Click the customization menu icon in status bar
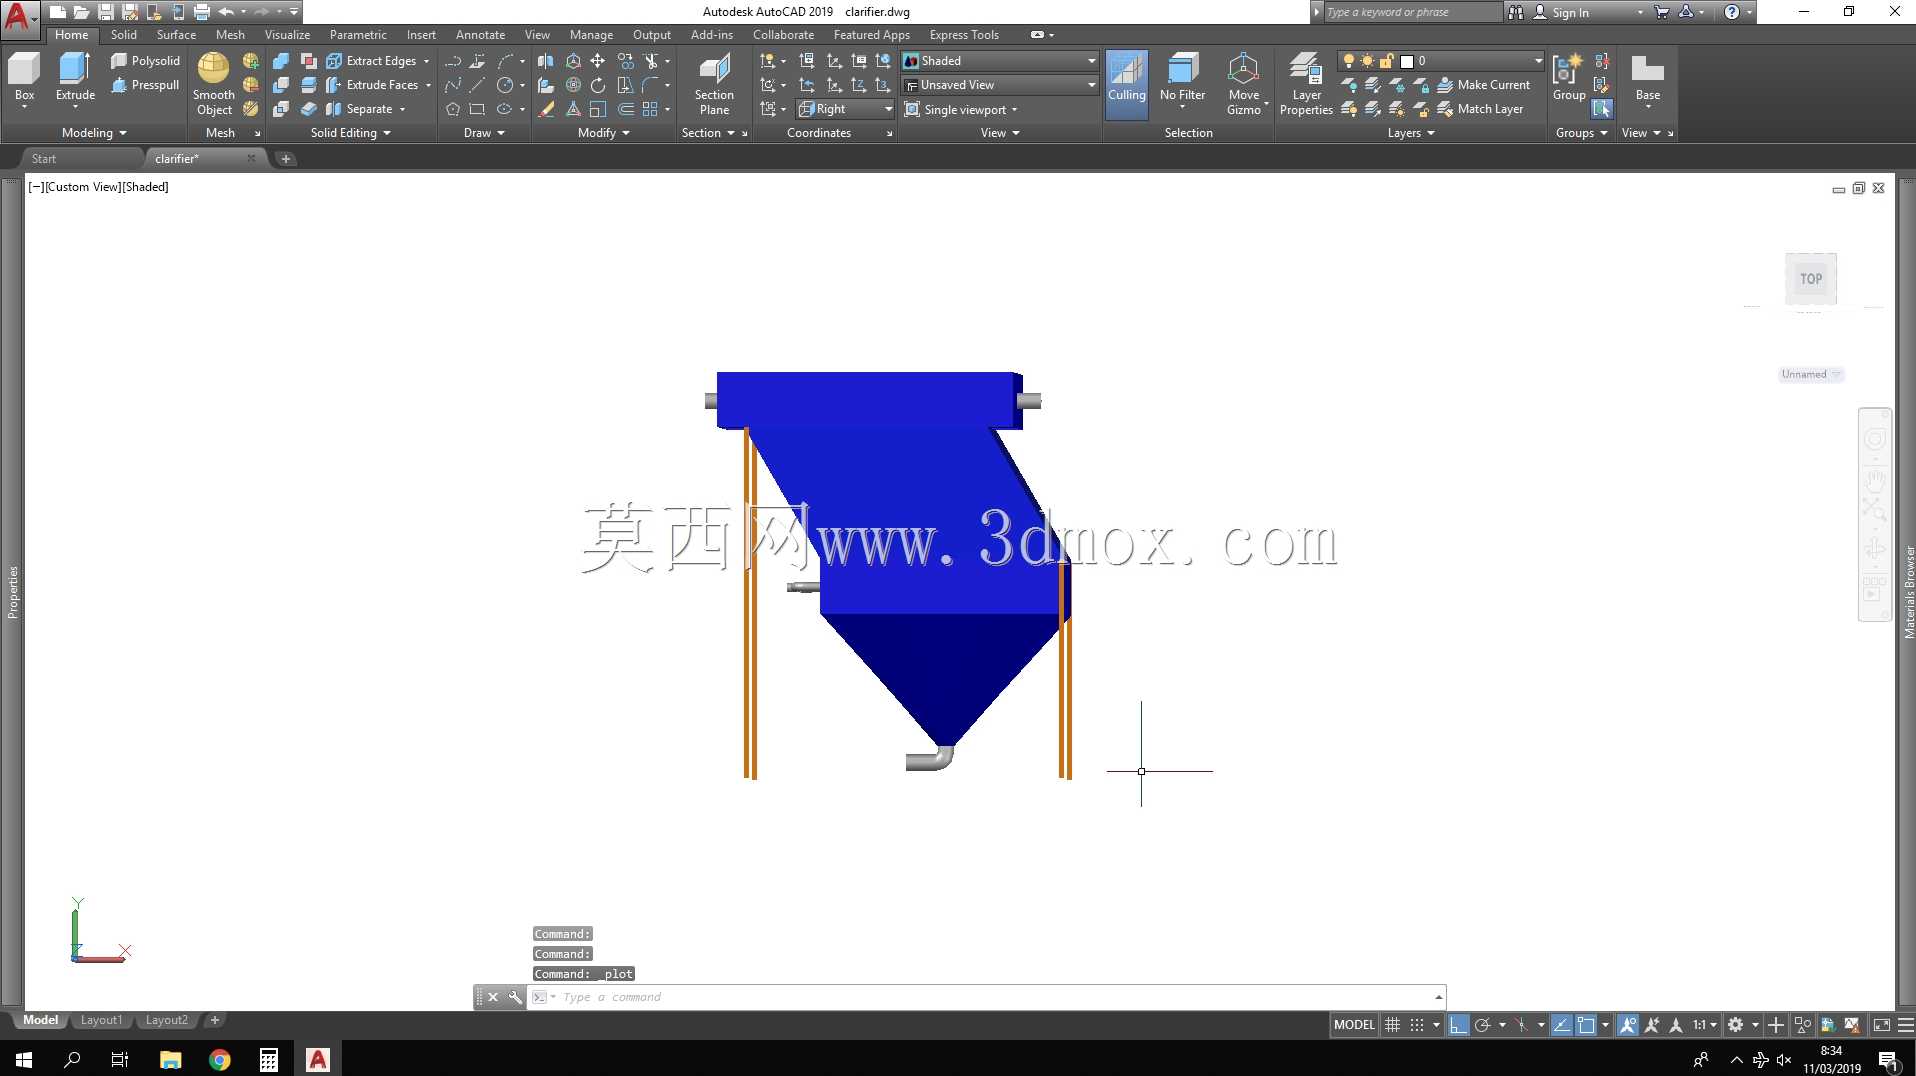The width and height of the screenshot is (1916, 1076). tap(1905, 1025)
